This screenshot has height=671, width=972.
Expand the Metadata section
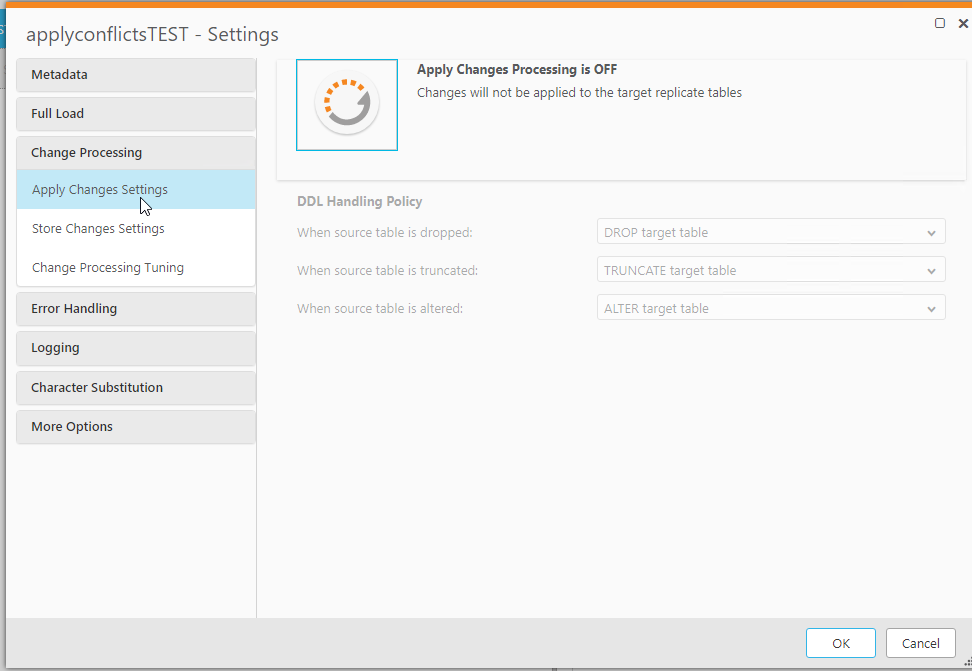coord(136,75)
